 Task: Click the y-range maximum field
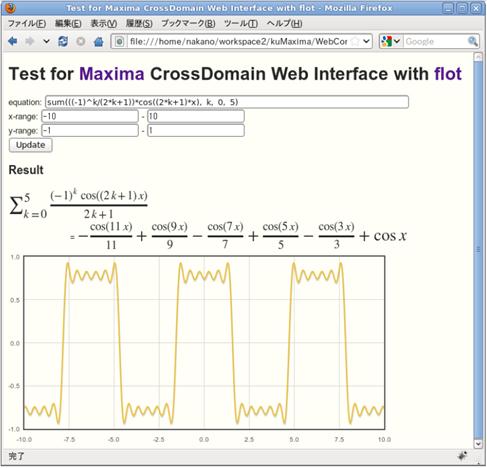[x=196, y=130]
